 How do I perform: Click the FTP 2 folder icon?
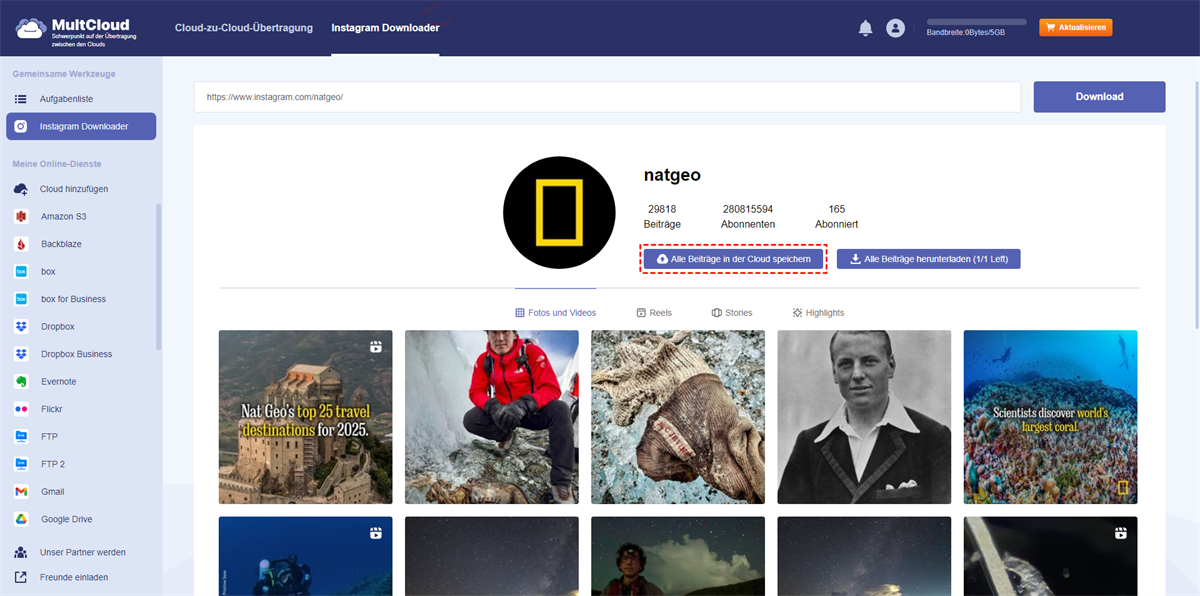tap(21, 464)
